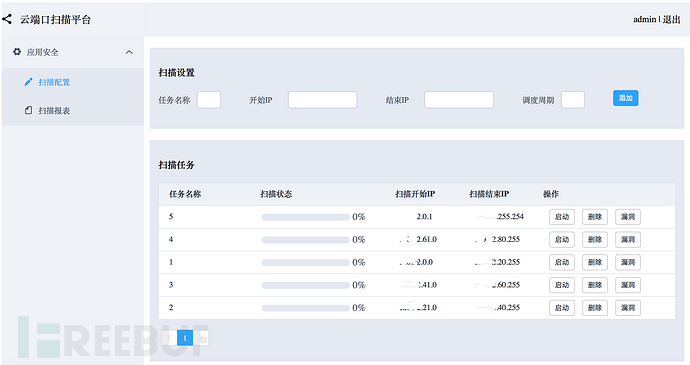690x365 pixels.
Task: Click the blue 添加 button
Action: coord(625,98)
